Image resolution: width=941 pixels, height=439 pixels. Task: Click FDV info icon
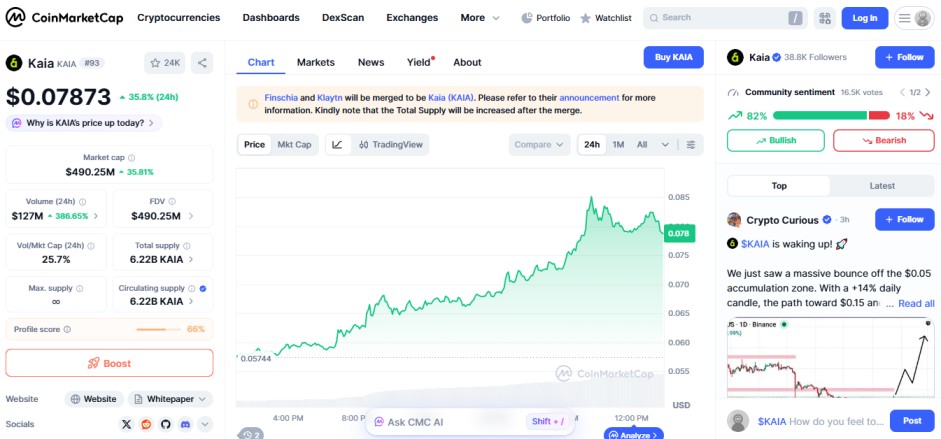pos(172,202)
